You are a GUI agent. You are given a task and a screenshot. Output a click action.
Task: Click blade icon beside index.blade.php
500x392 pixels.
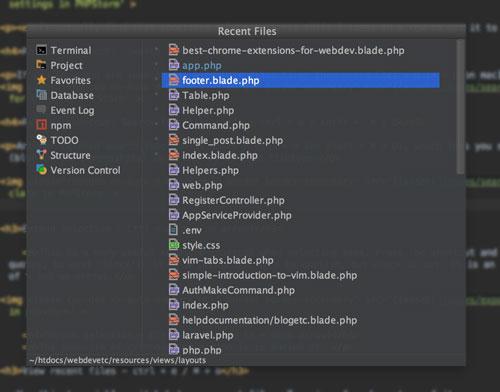tap(174, 155)
